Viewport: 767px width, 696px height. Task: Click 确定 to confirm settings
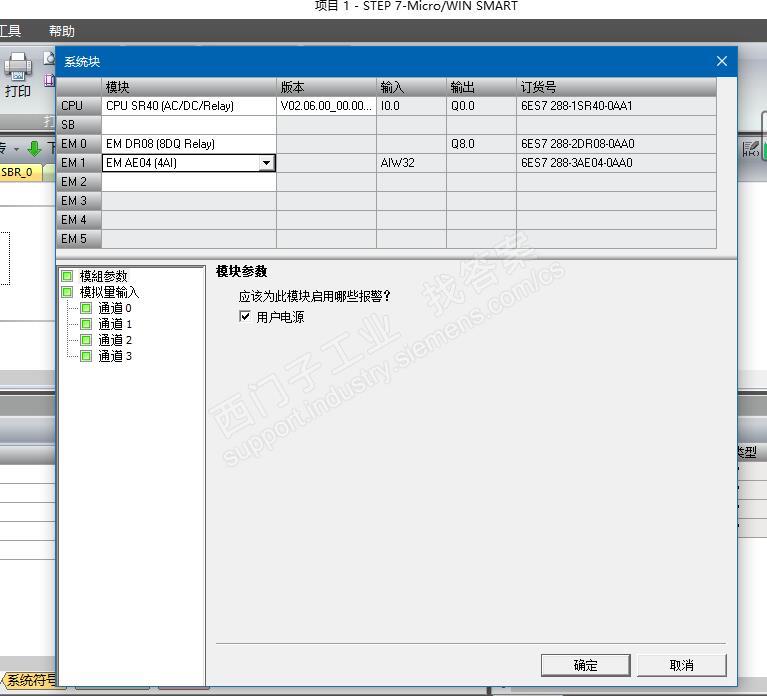coord(586,665)
